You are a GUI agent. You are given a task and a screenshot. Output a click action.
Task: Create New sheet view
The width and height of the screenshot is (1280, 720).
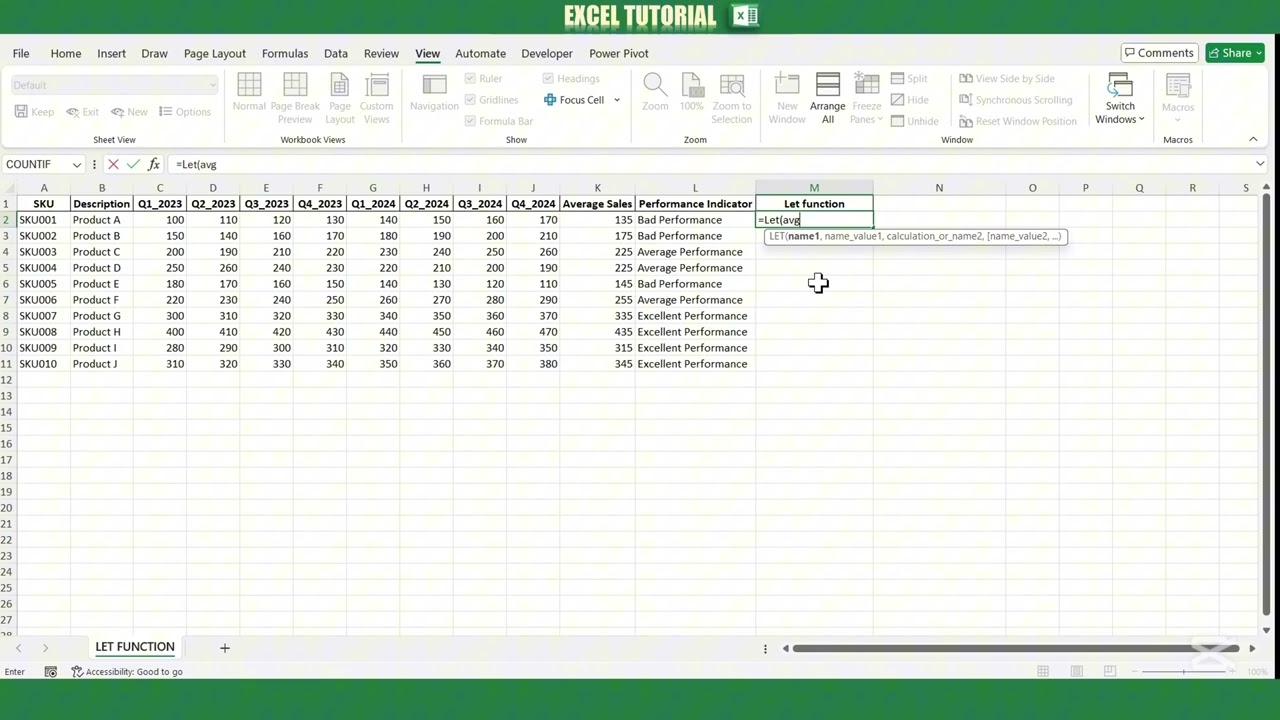(129, 112)
